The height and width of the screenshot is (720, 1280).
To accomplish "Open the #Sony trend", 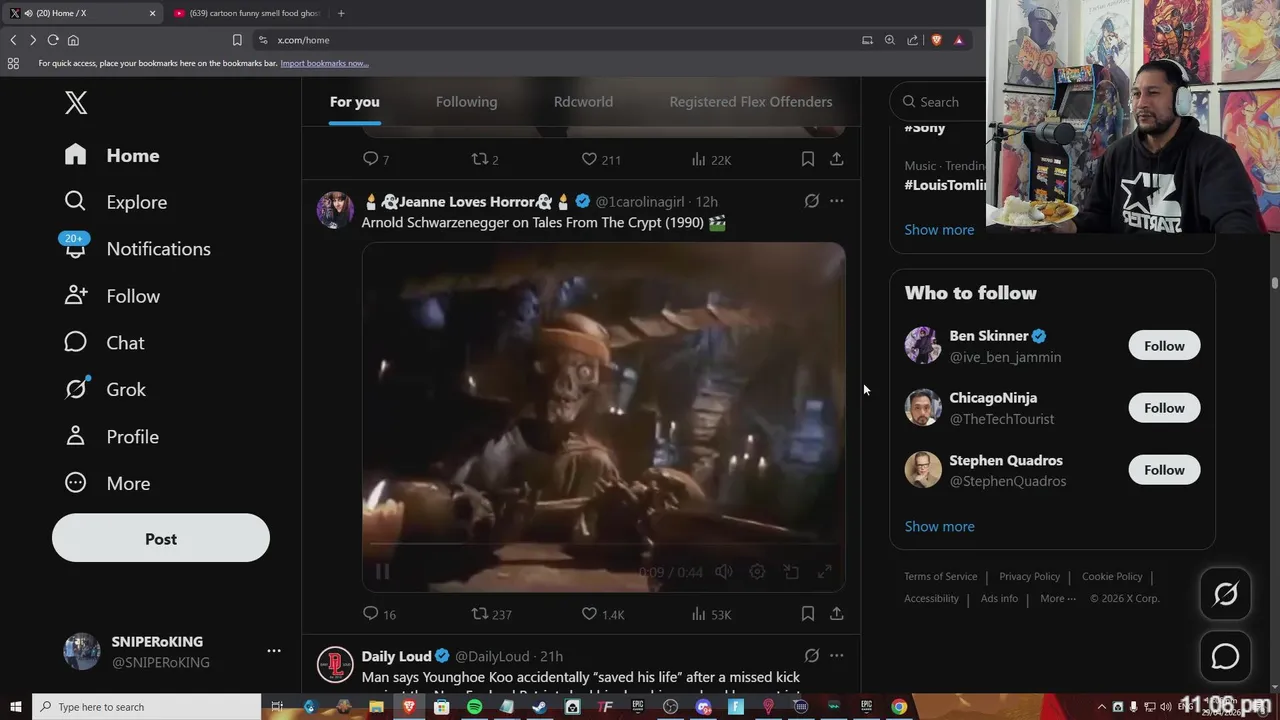I will coord(925,128).
